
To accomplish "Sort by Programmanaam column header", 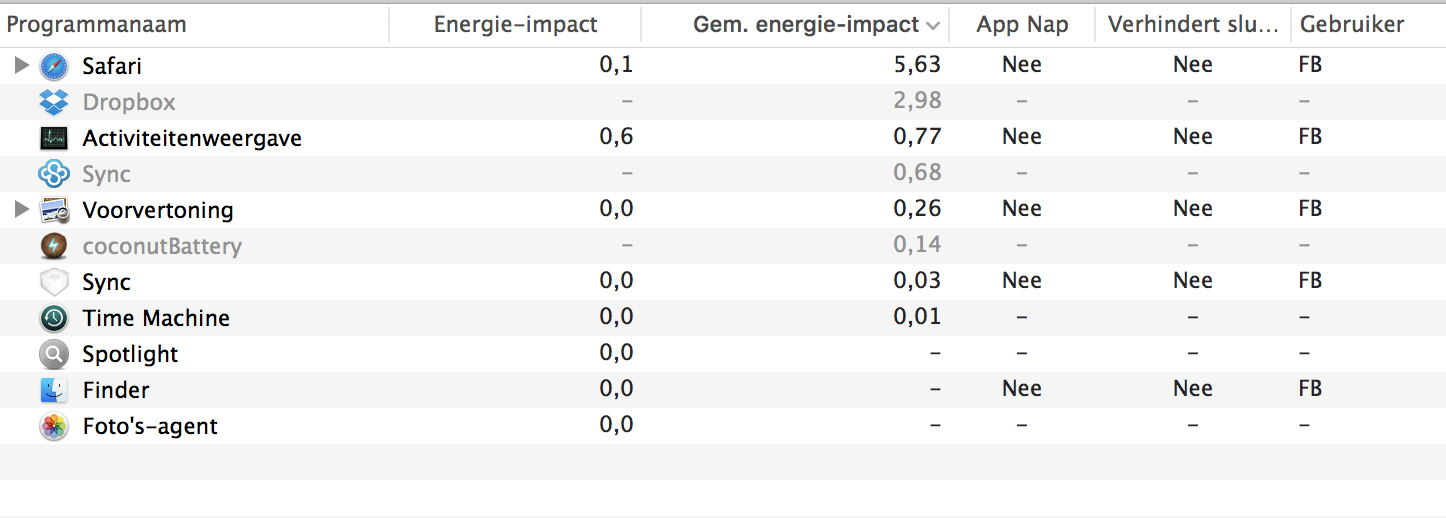I will 97,25.
